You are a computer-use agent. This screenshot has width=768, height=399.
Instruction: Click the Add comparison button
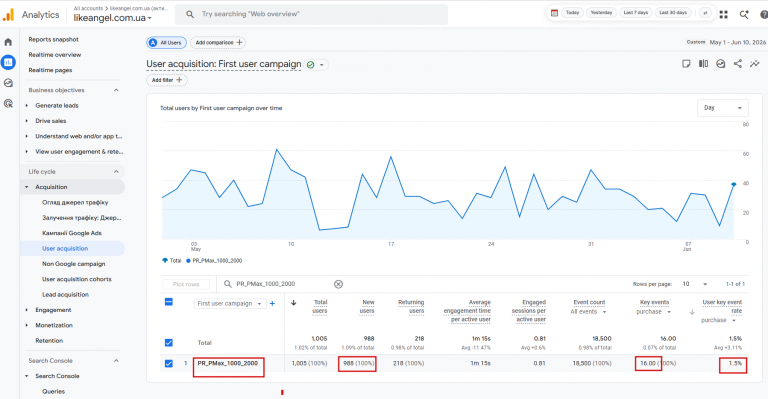point(218,43)
